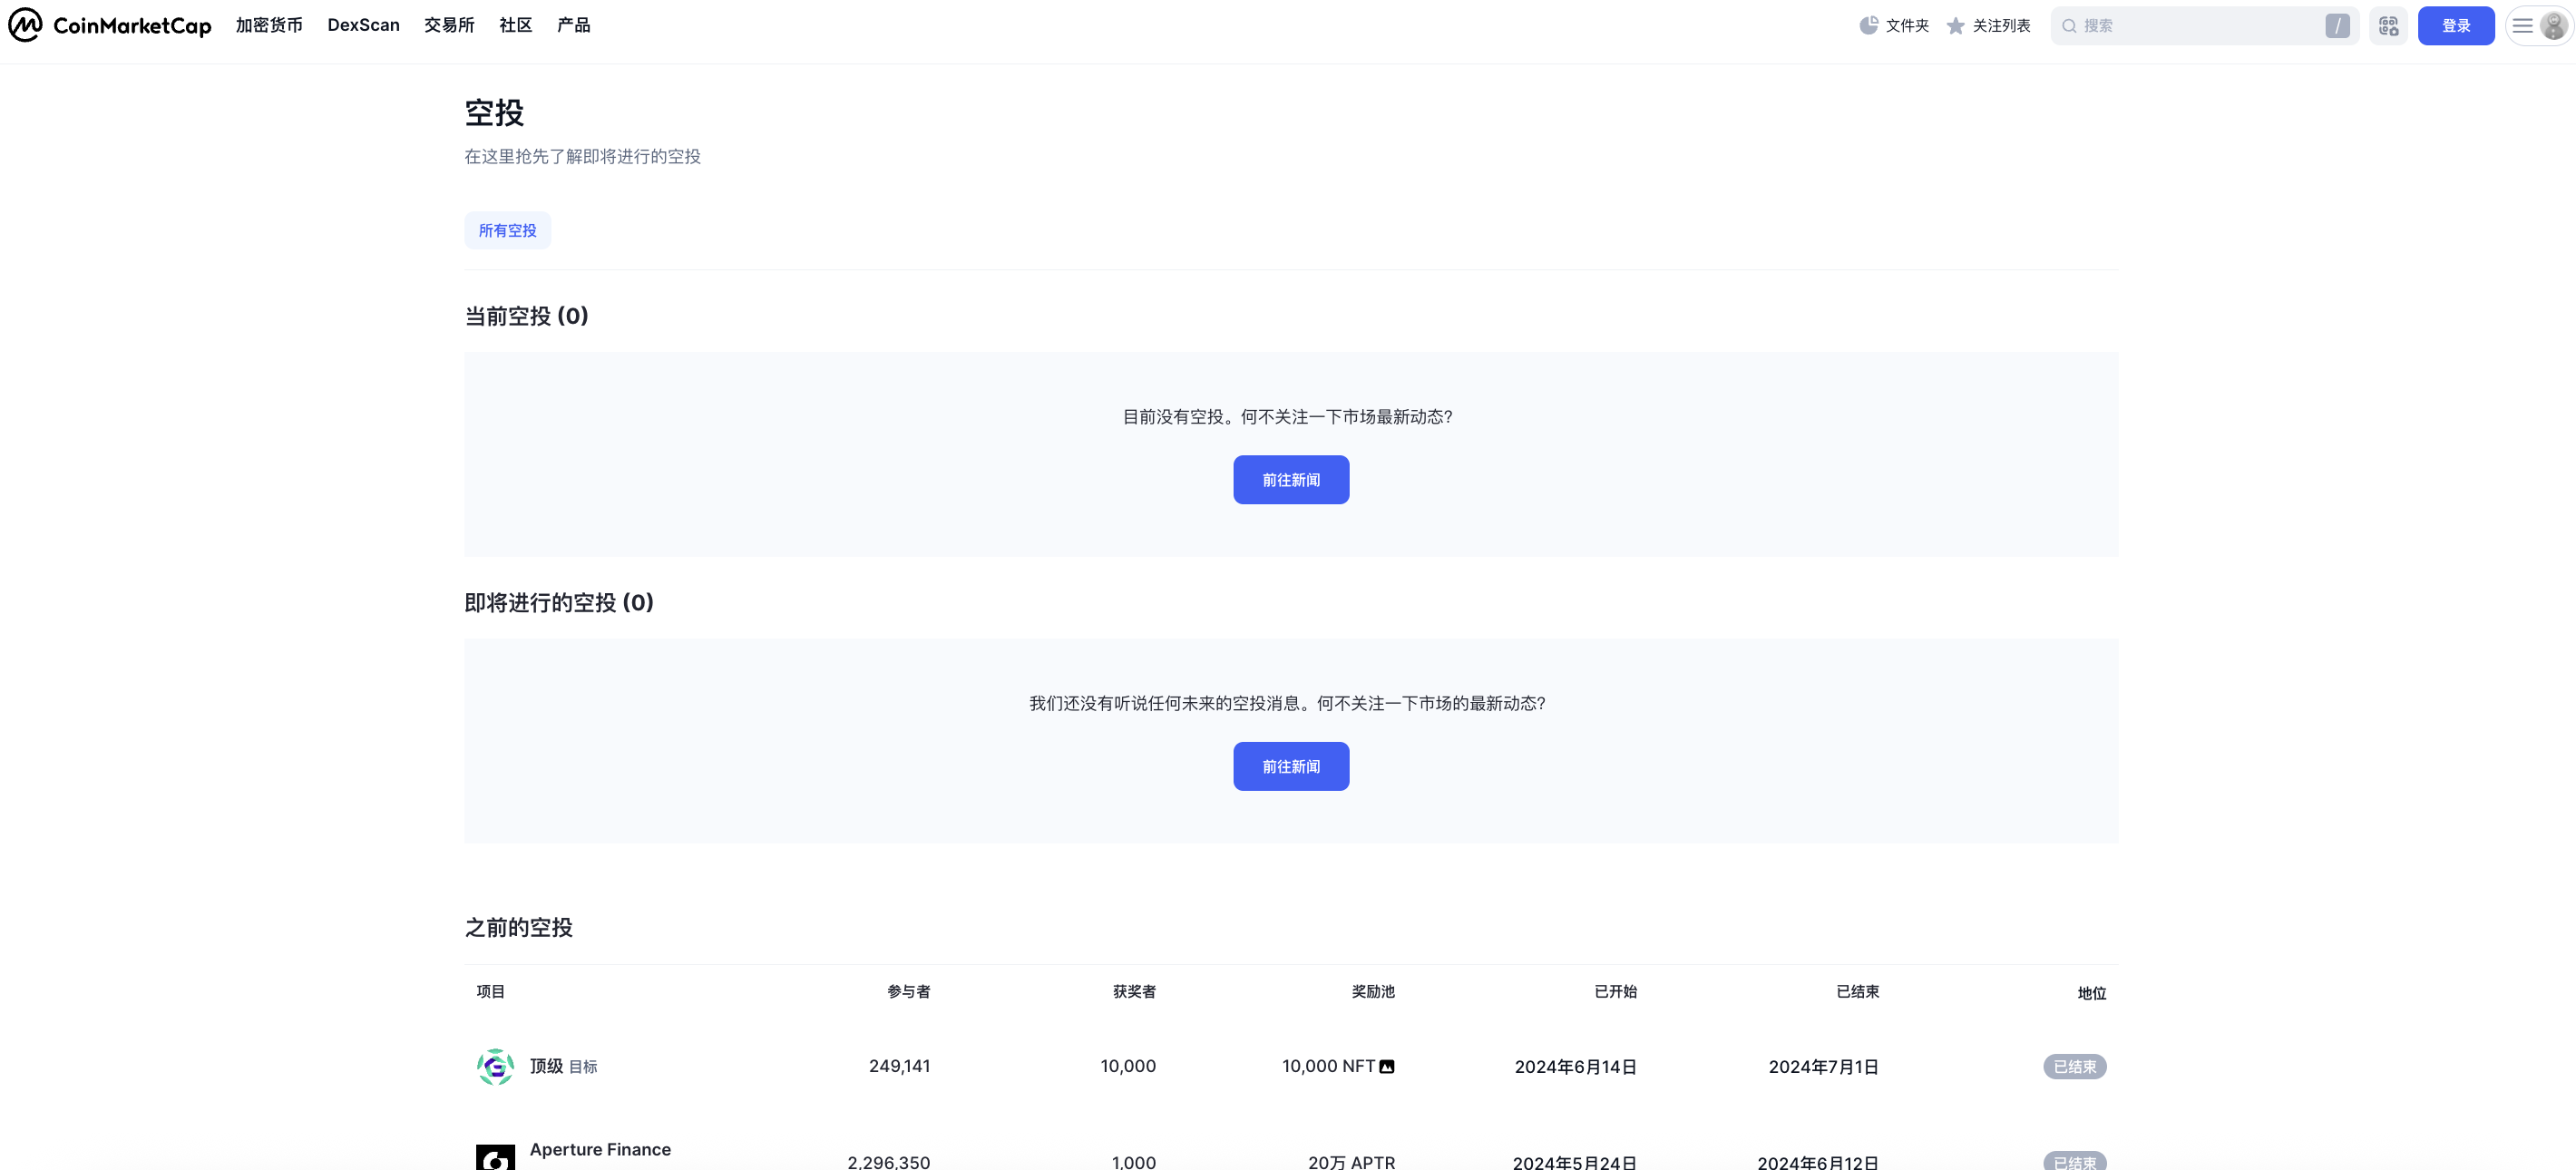
Task: Click 前往新闻 under current airdrops
Action: point(1290,480)
